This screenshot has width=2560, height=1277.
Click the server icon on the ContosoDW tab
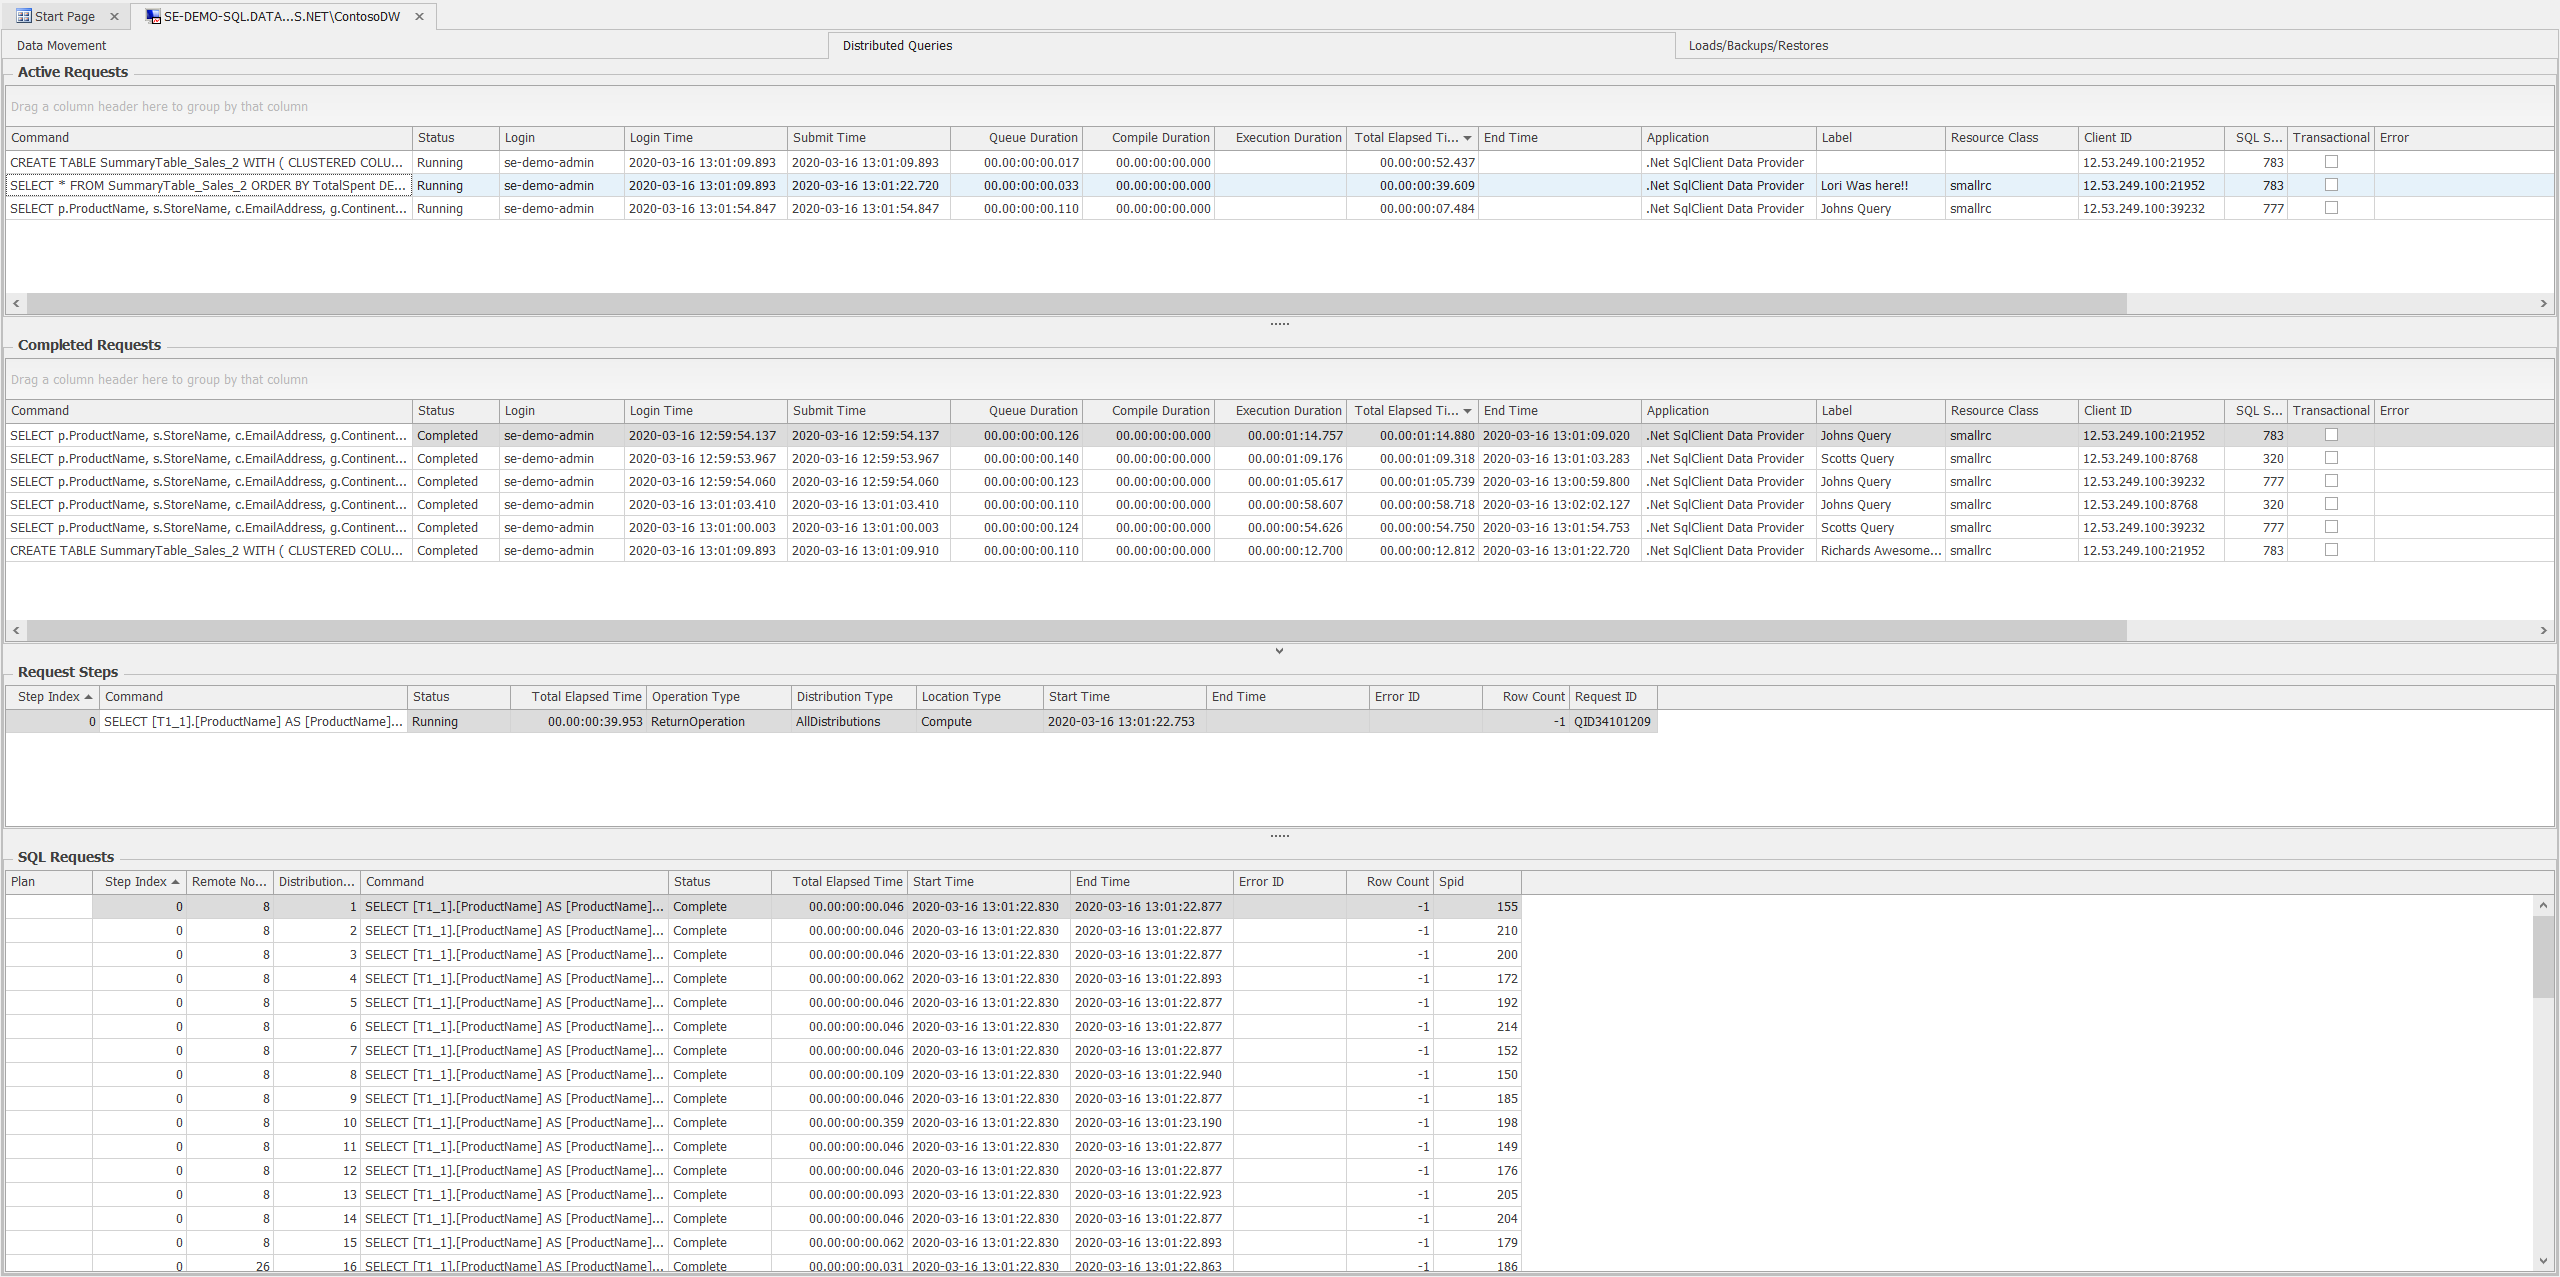pyautogui.click(x=152, y=16)
